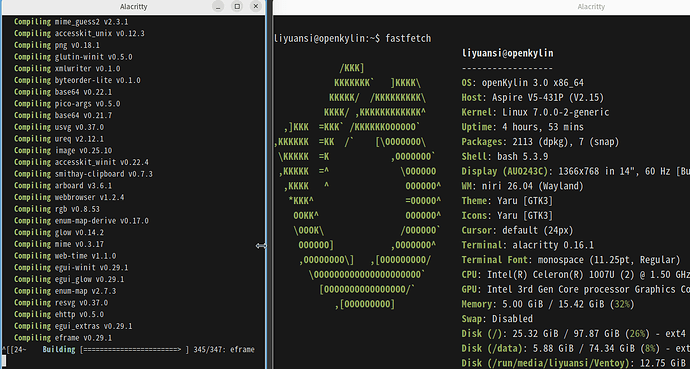
Task: Click the 'Uptime: 4 hours, 53 mins' line
Action: pos(523,127)
